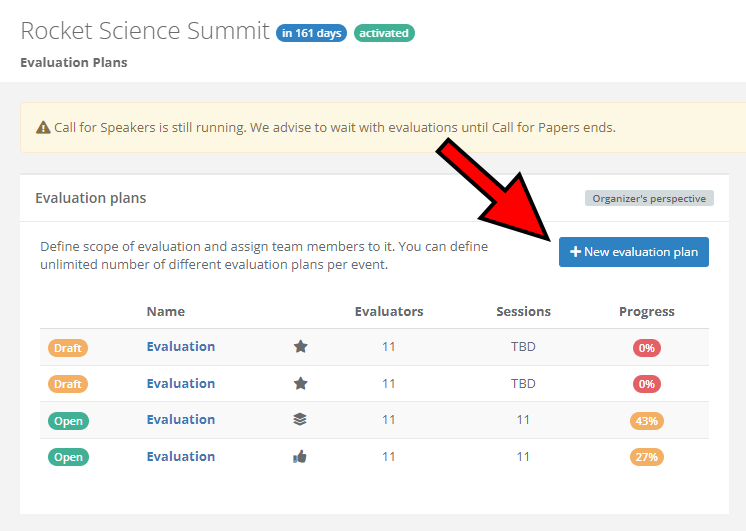The height and width of the screenshot is (531, 746).
Task: Click the warning triangle icon in the alert
Action: [x=43, y=128]
